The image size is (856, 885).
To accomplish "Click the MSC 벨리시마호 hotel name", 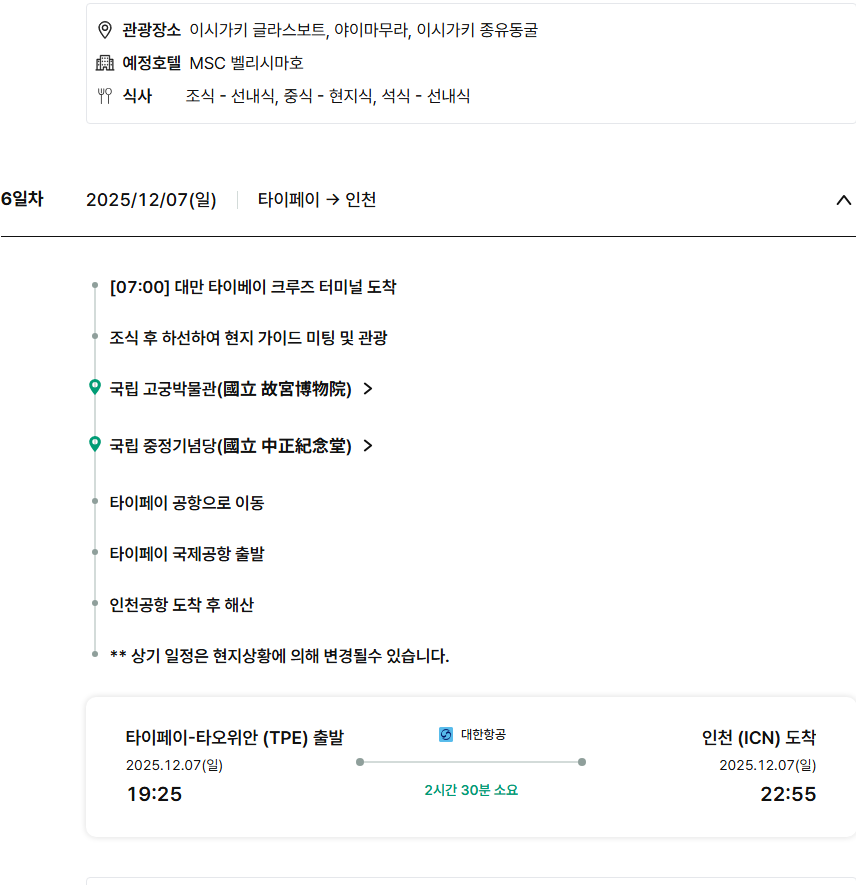I will (x=246, y=63).
